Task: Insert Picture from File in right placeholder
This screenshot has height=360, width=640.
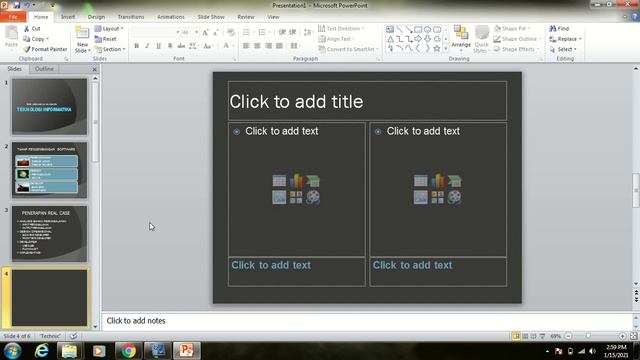Action: (420, 197)
